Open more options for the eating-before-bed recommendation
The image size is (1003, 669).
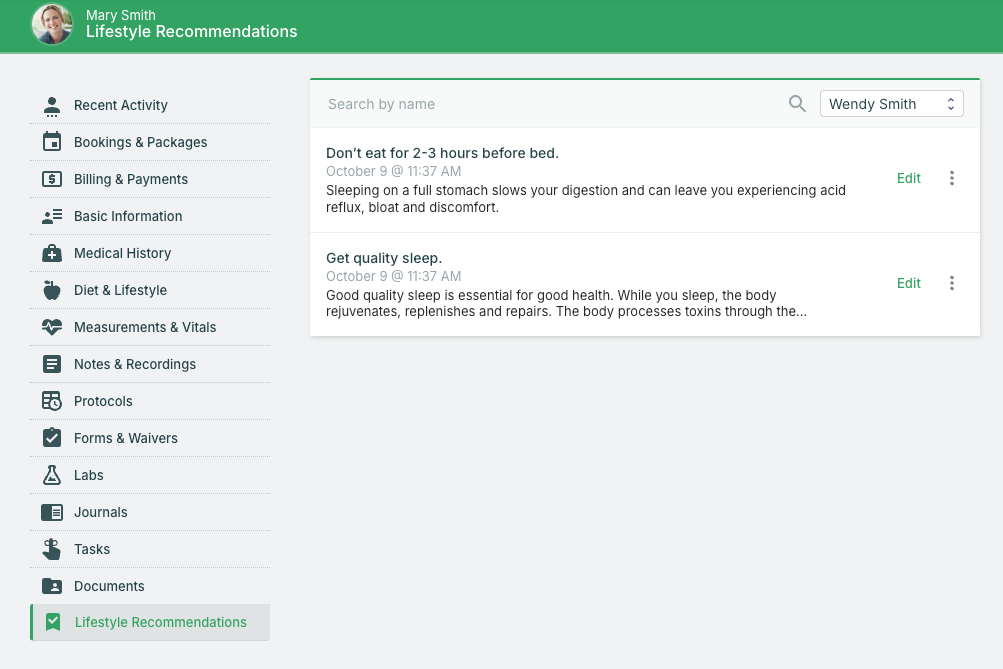(x=951, y=178)
